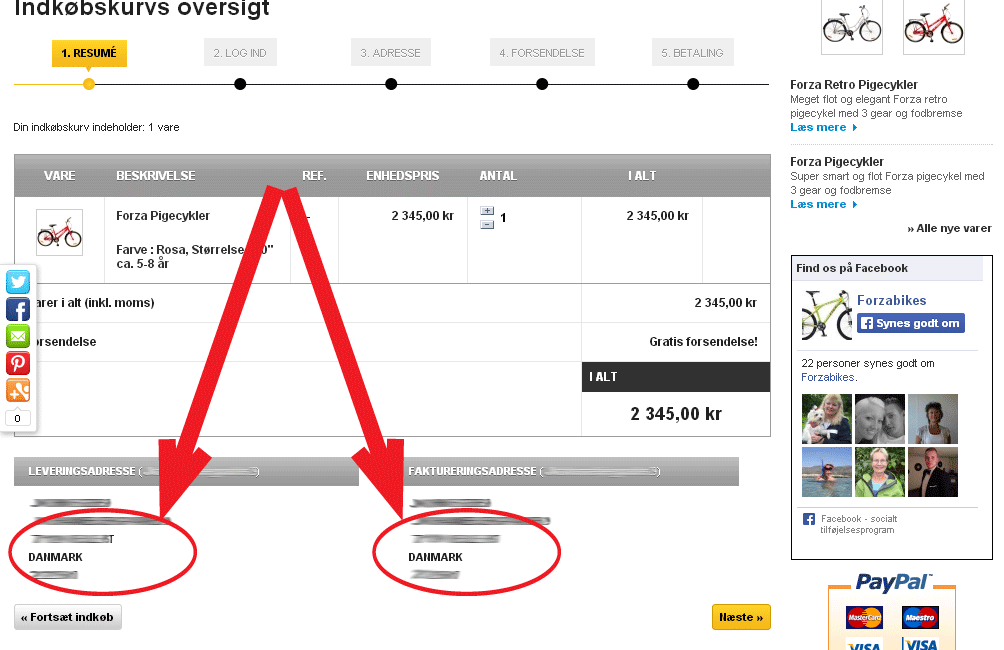
Task: Go to the 3. ADRESSE step
Action: [x=391, y=53]
